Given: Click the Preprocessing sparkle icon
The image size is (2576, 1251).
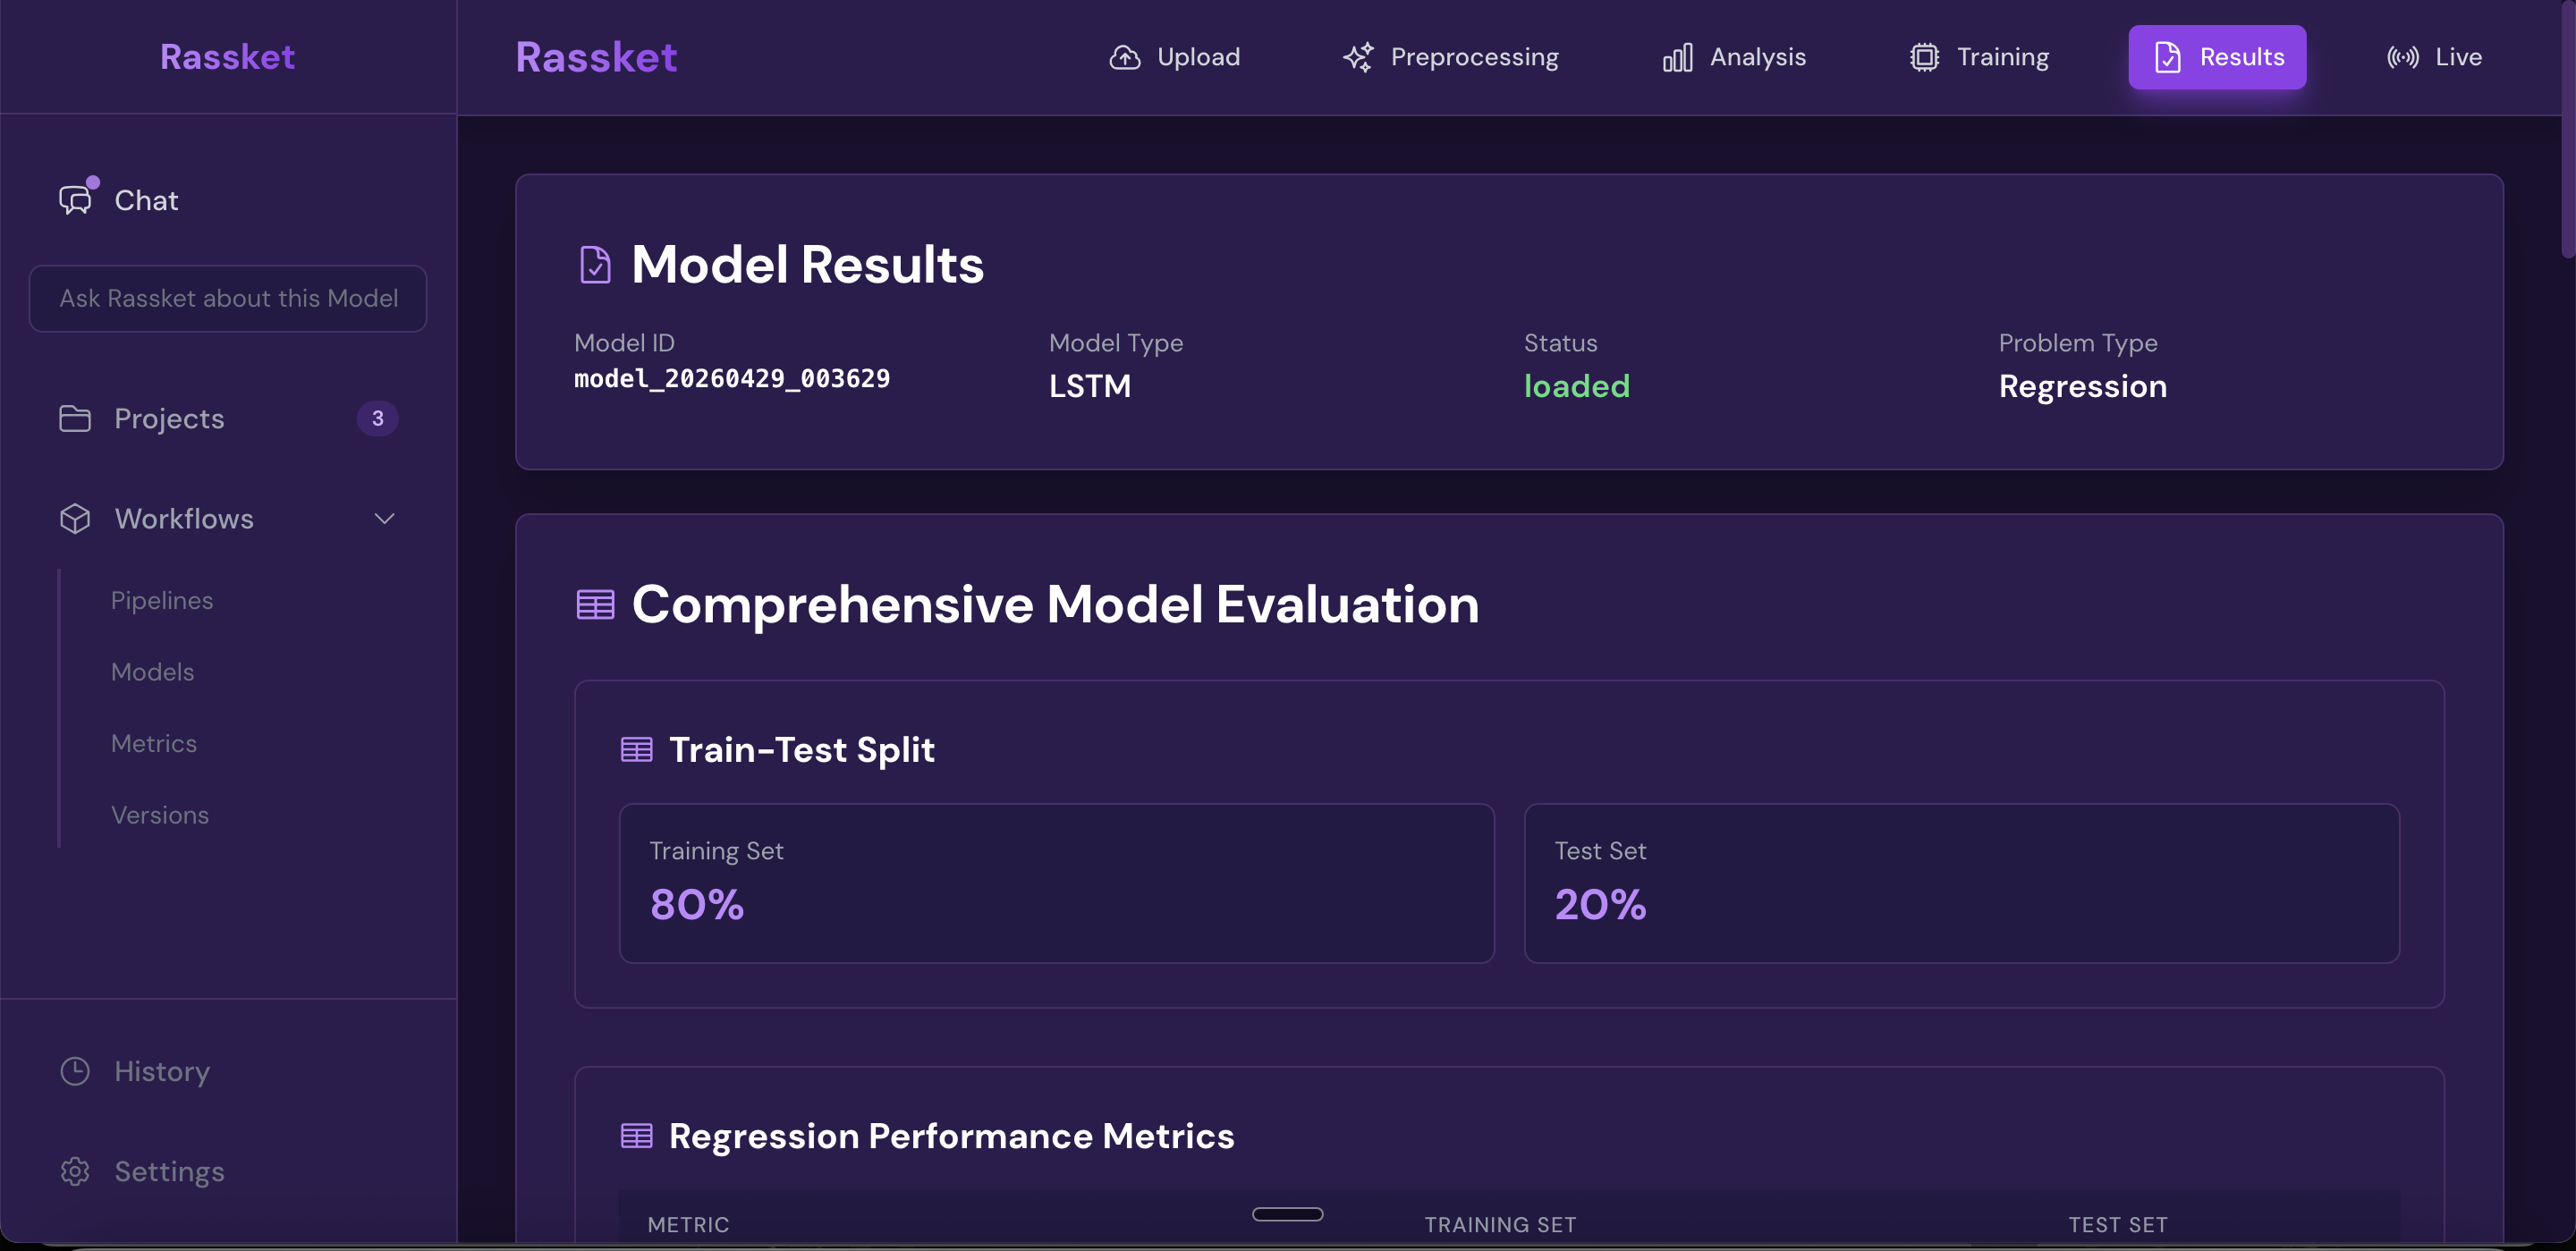Looking at the screenshot, I should coord(1358,57).
